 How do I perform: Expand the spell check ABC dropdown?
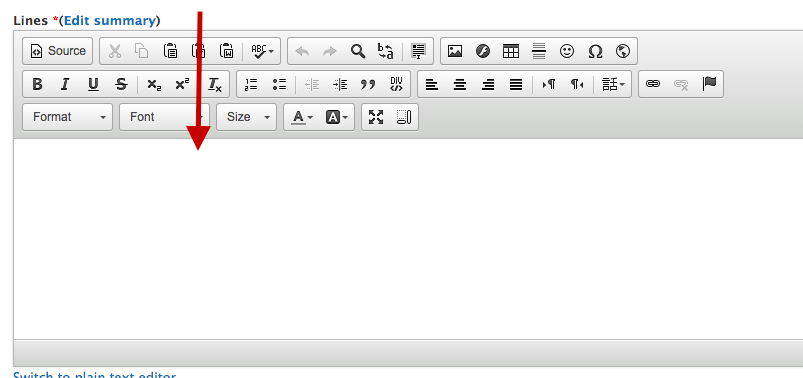[x=262, y=51]
